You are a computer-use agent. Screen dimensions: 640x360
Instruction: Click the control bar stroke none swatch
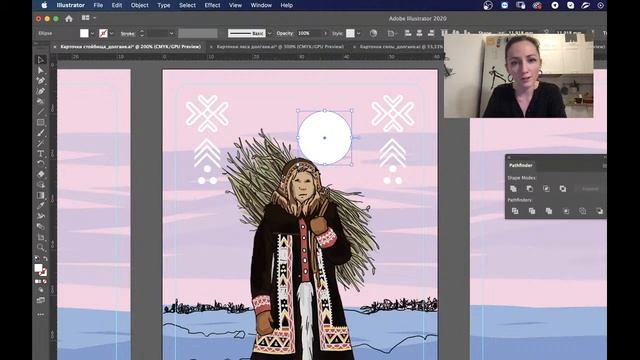click(103, 33)
